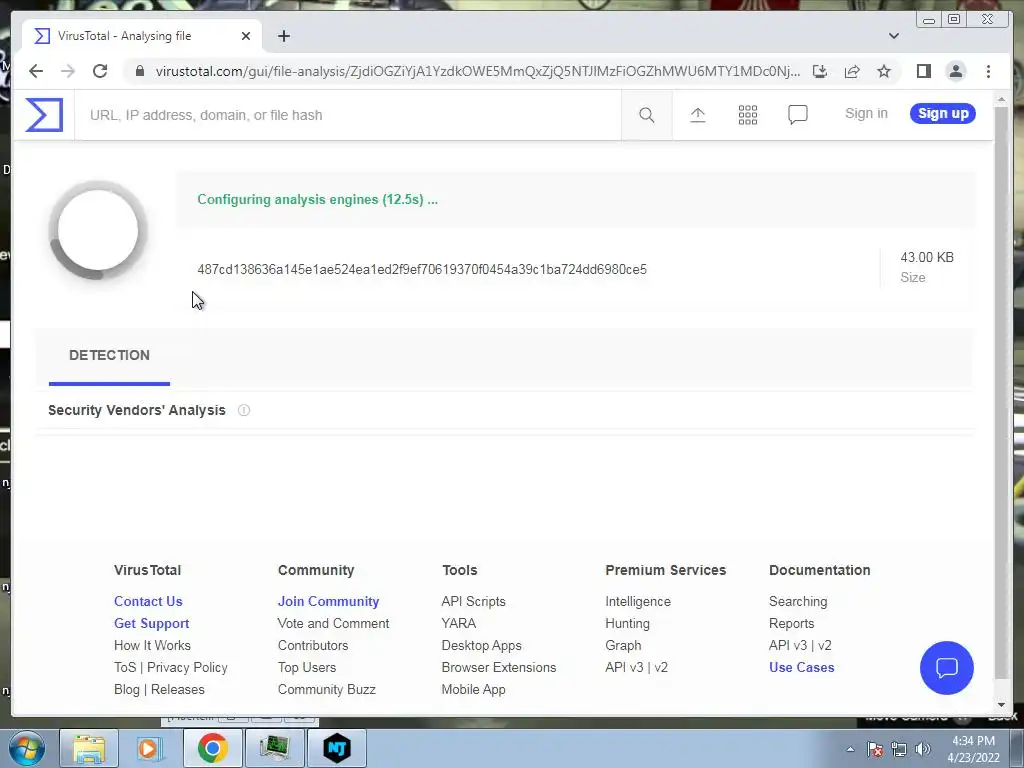
Task: Open the Top Users link
Action: 307,667
